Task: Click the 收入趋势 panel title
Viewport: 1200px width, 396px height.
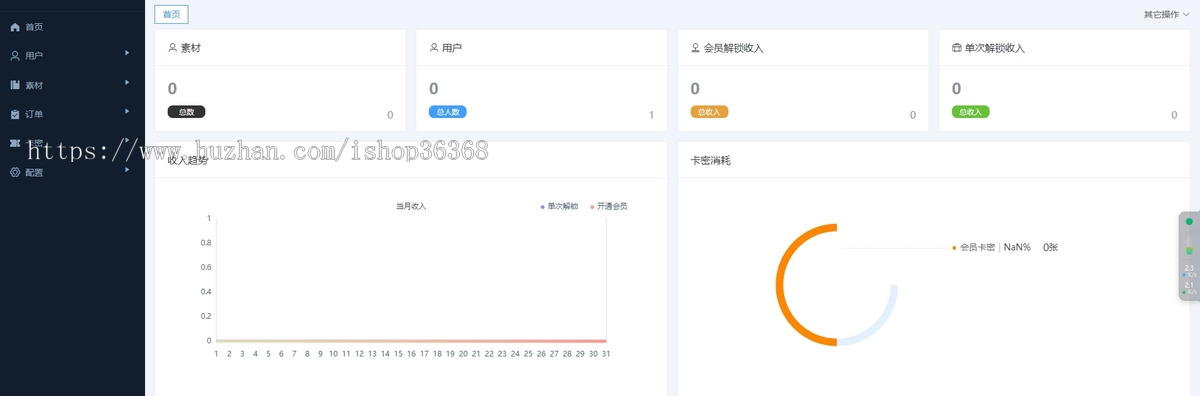Action: [x=188, y=160]
